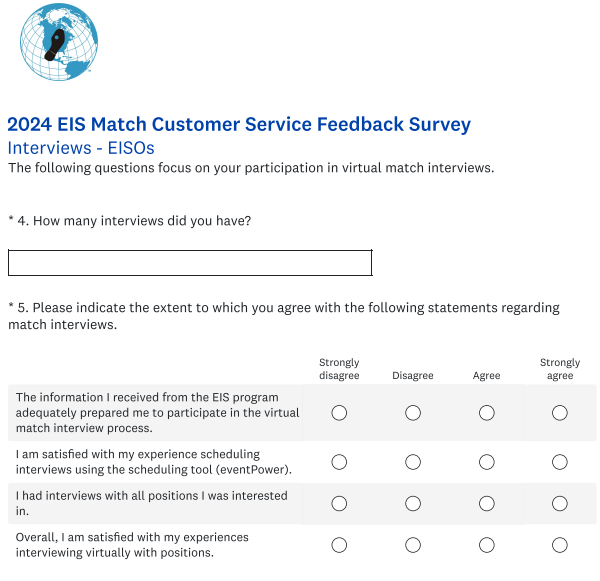Pick Disagree for overall virtual interviewing satisfaction
Viewport: 600px width, 581px height.
point(413,545)
